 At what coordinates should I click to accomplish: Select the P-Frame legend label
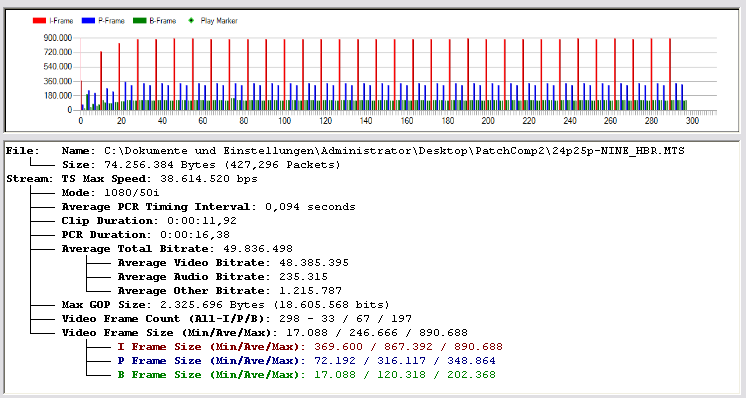[111, 21]
